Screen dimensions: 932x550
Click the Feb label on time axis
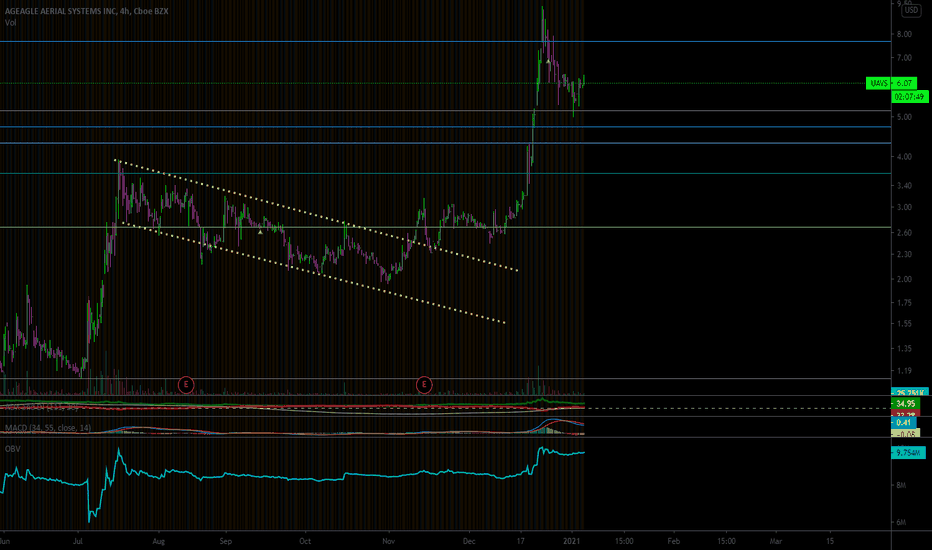673,541
